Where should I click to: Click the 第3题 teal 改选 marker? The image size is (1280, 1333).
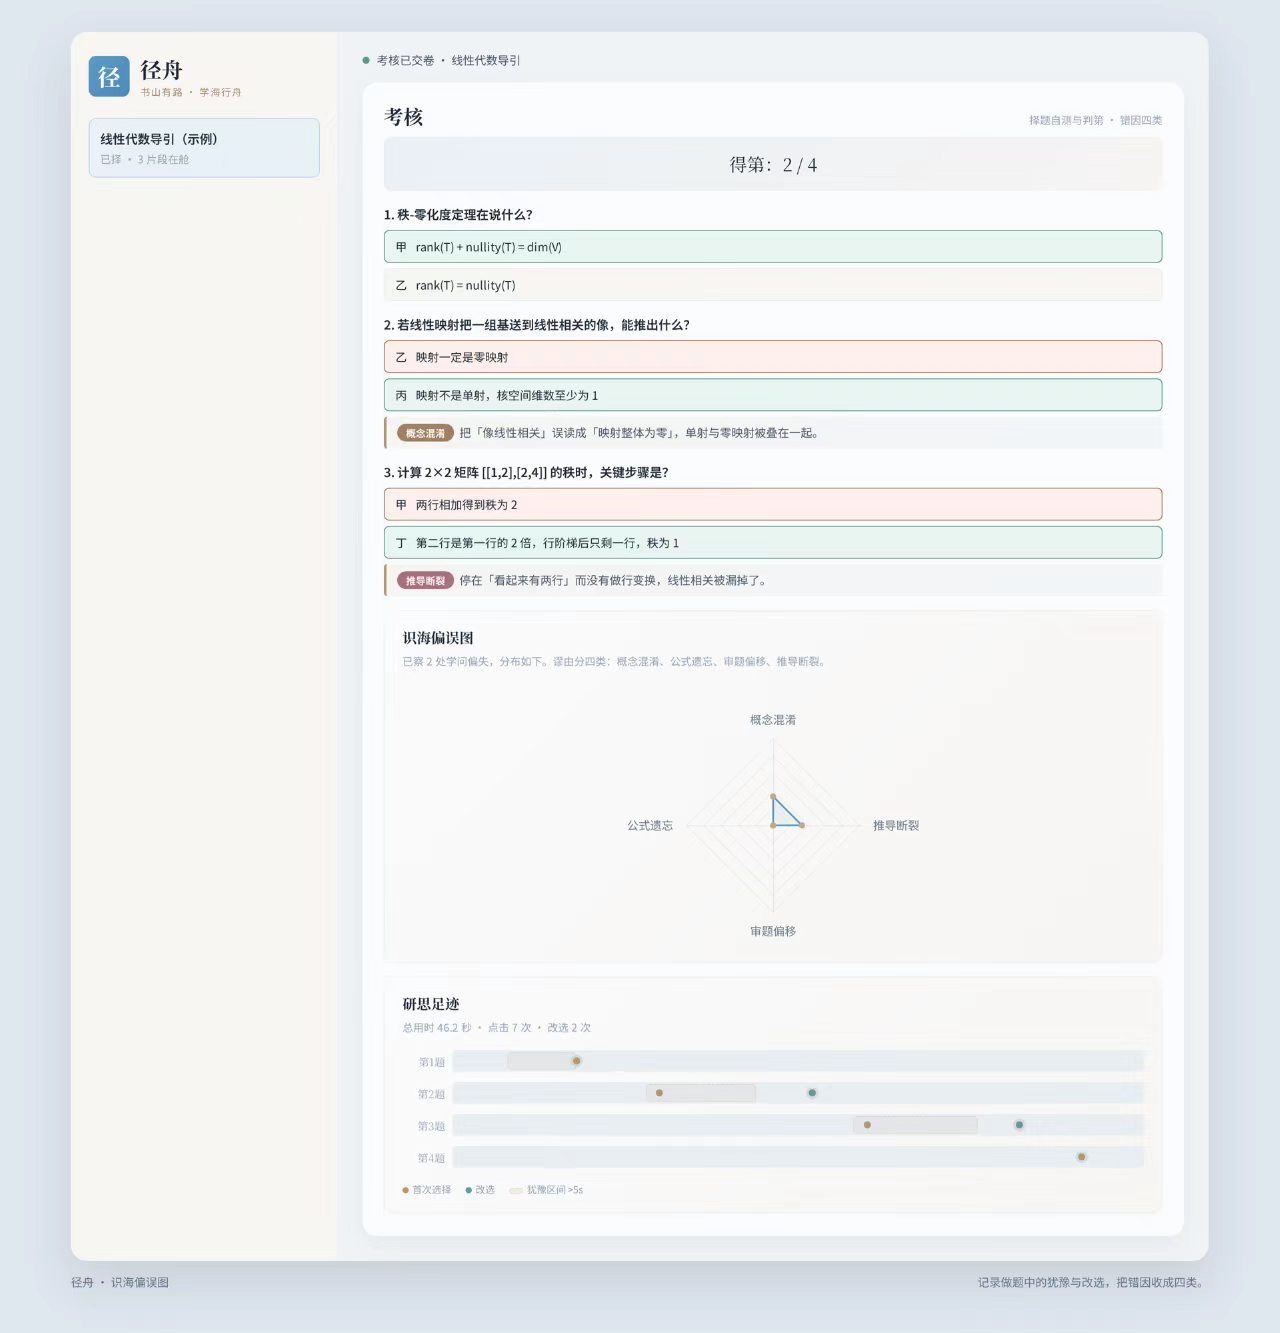[1019, 1125]
